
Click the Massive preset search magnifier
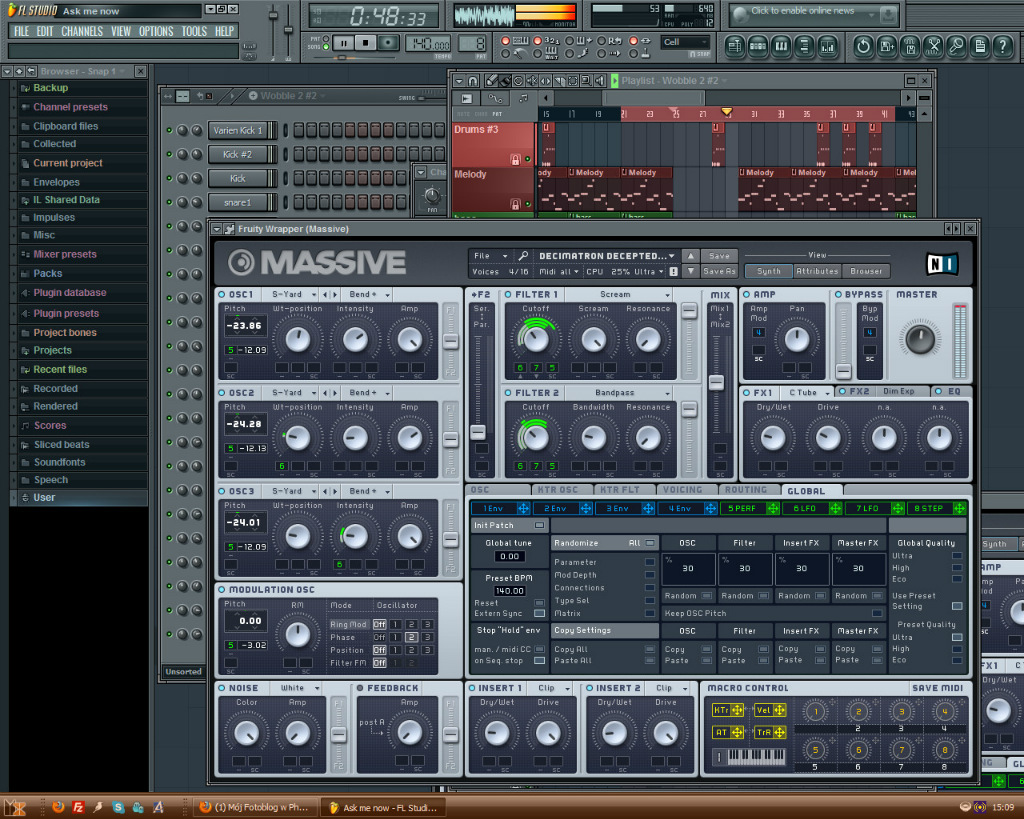coord(523,255)
